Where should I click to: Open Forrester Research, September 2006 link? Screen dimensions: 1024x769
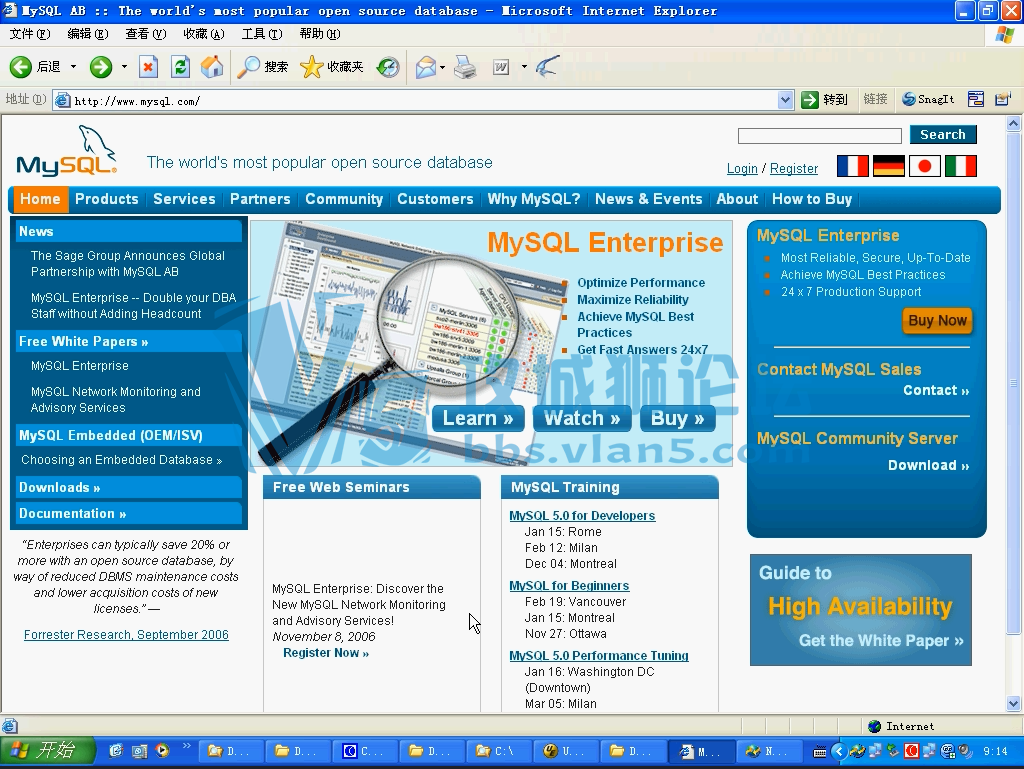coord(126,635)
